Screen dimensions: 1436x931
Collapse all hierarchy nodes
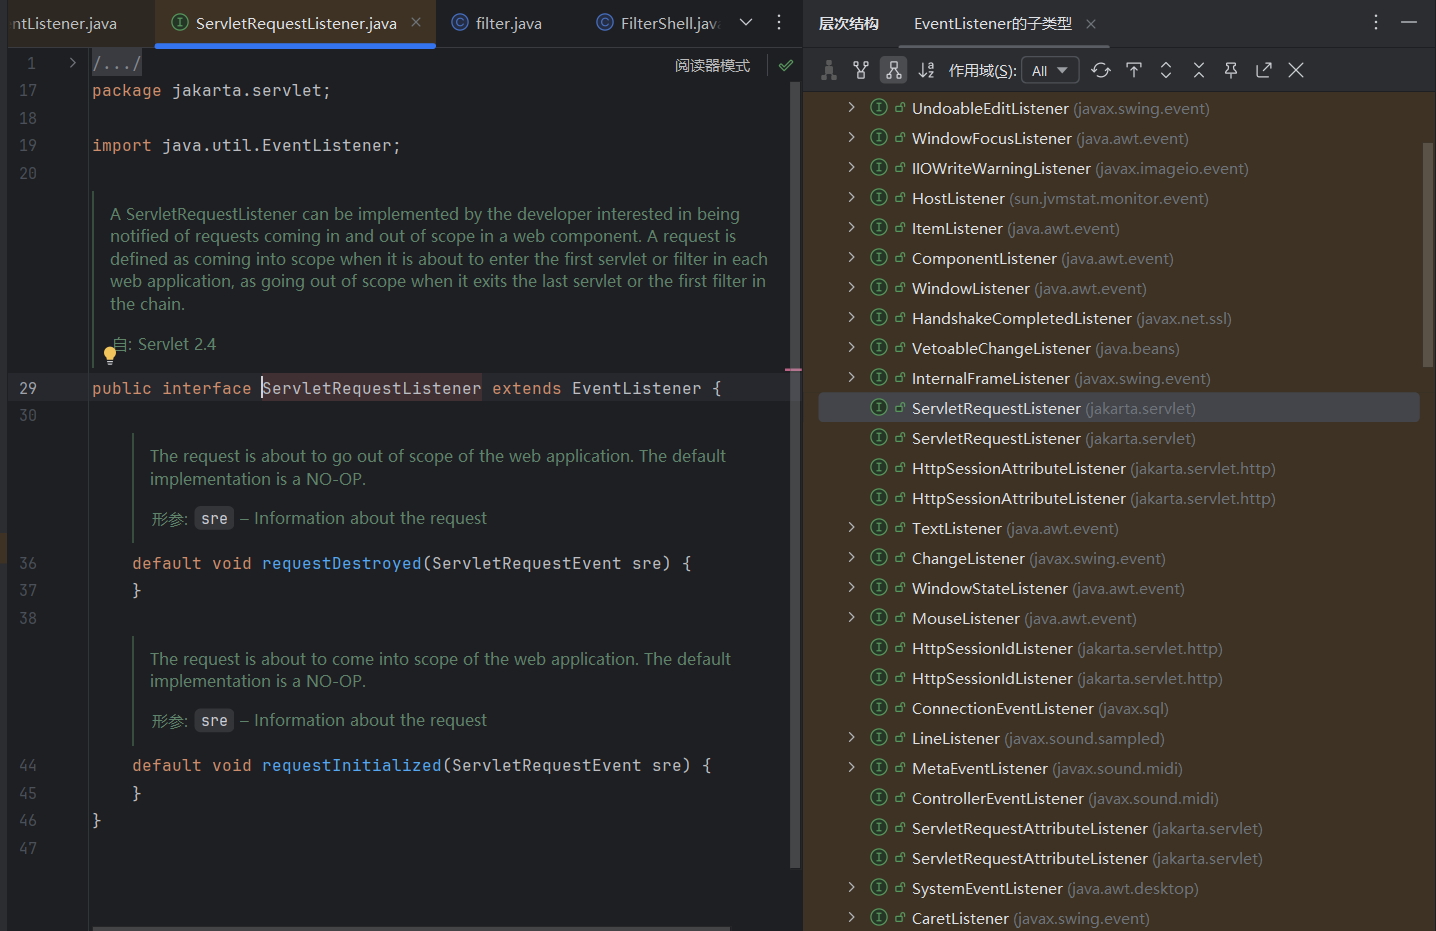[x=1198, y=70]
